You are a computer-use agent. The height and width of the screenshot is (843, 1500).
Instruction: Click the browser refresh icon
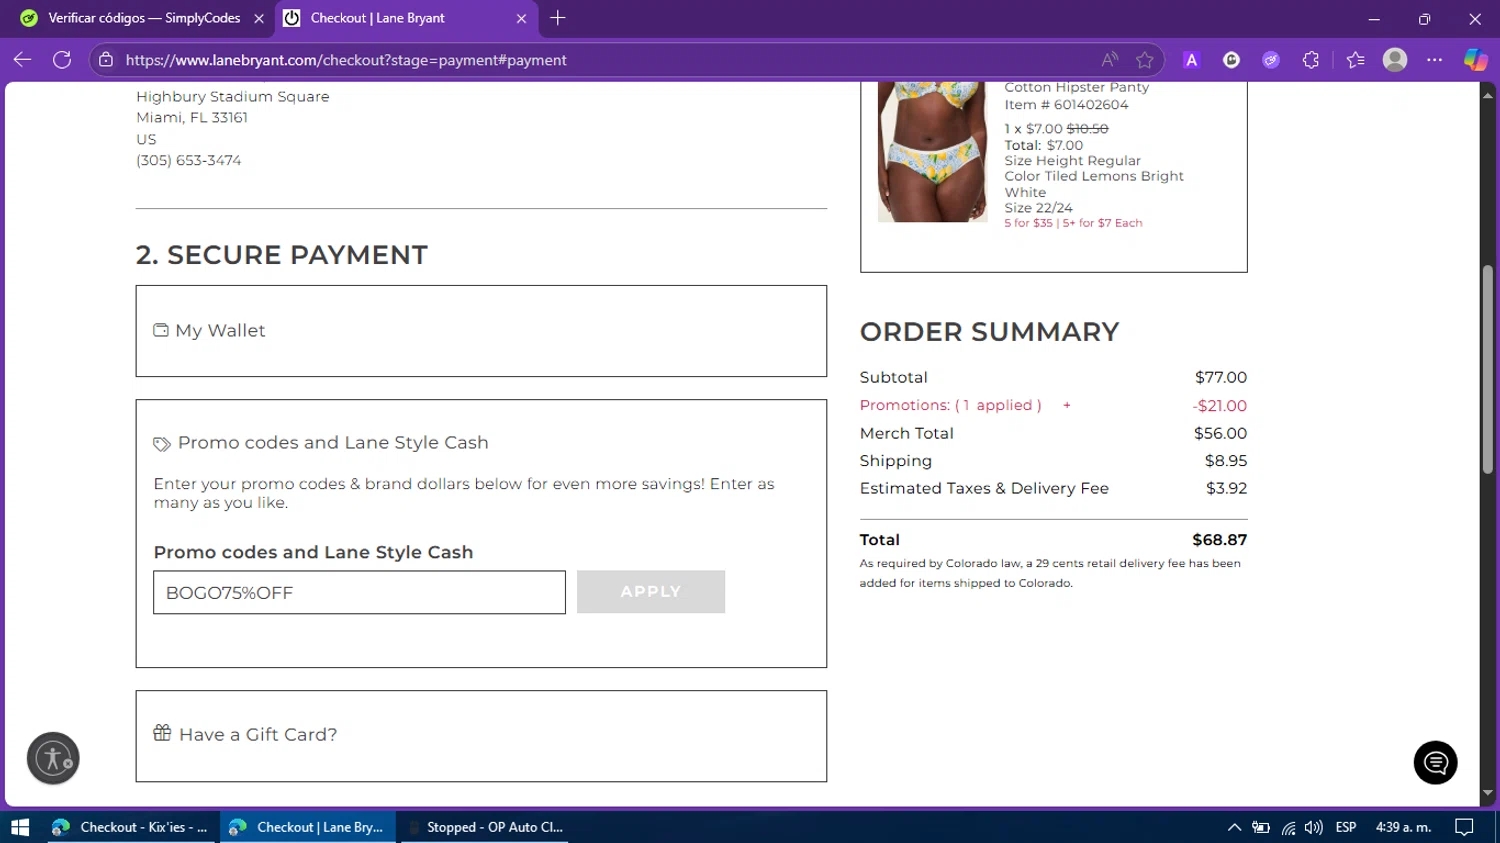tap(62, 60)
